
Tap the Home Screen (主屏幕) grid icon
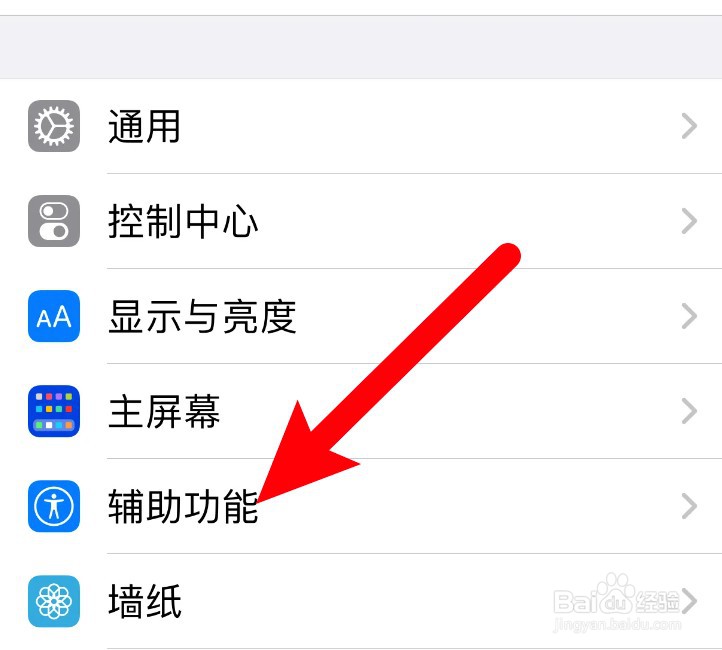(54, 411)
